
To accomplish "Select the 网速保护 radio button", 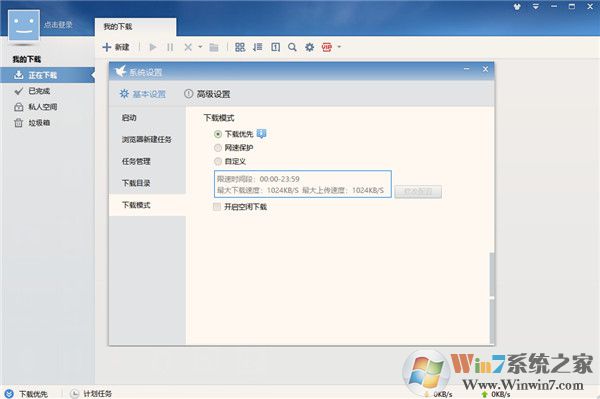I will pos(218,148).
